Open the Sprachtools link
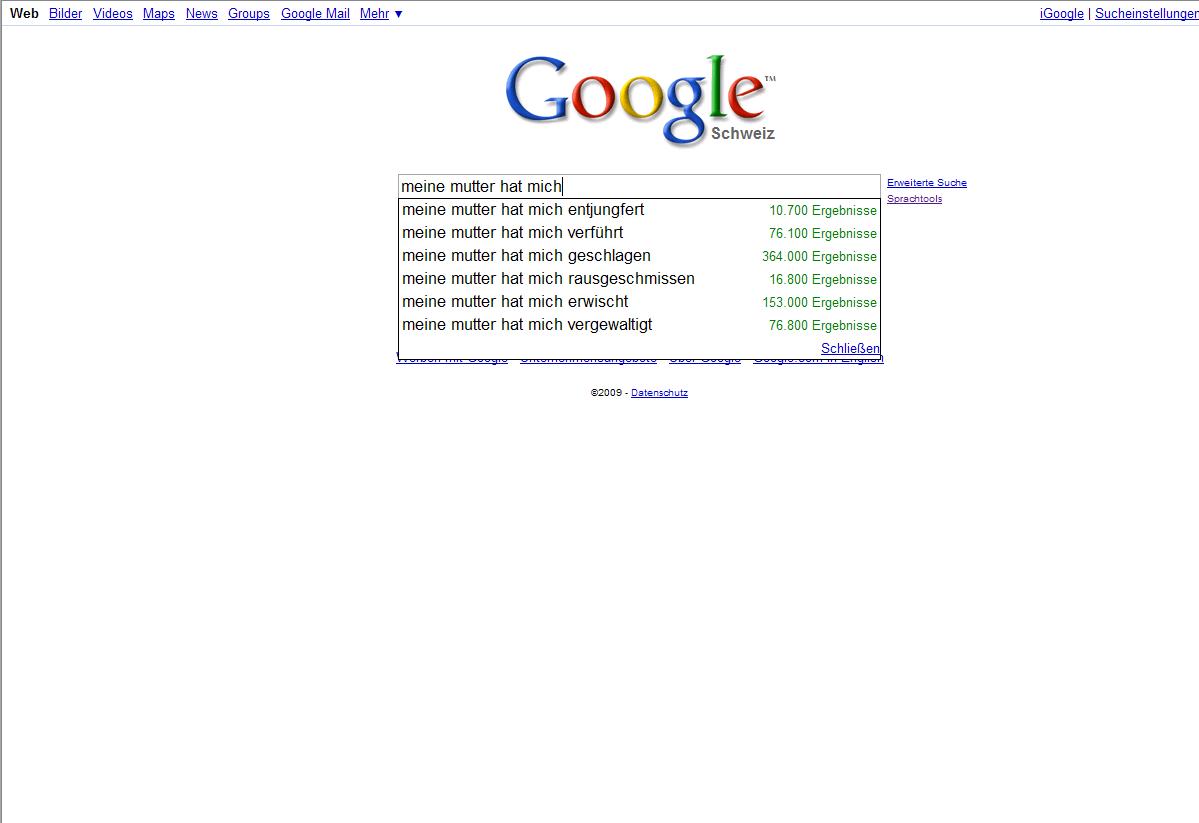Image resolution: width=1199 pixels, height=823 pixels. coord(915,199)
